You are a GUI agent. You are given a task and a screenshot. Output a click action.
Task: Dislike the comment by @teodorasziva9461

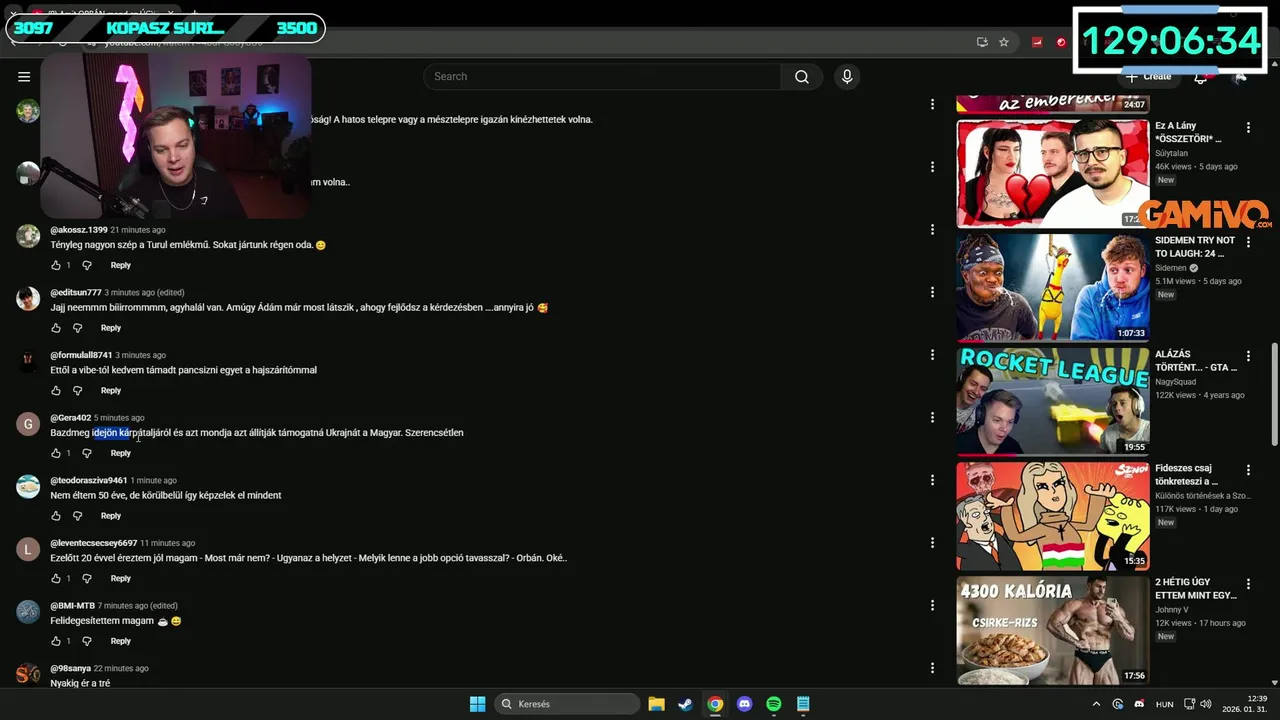pos(77,516)
